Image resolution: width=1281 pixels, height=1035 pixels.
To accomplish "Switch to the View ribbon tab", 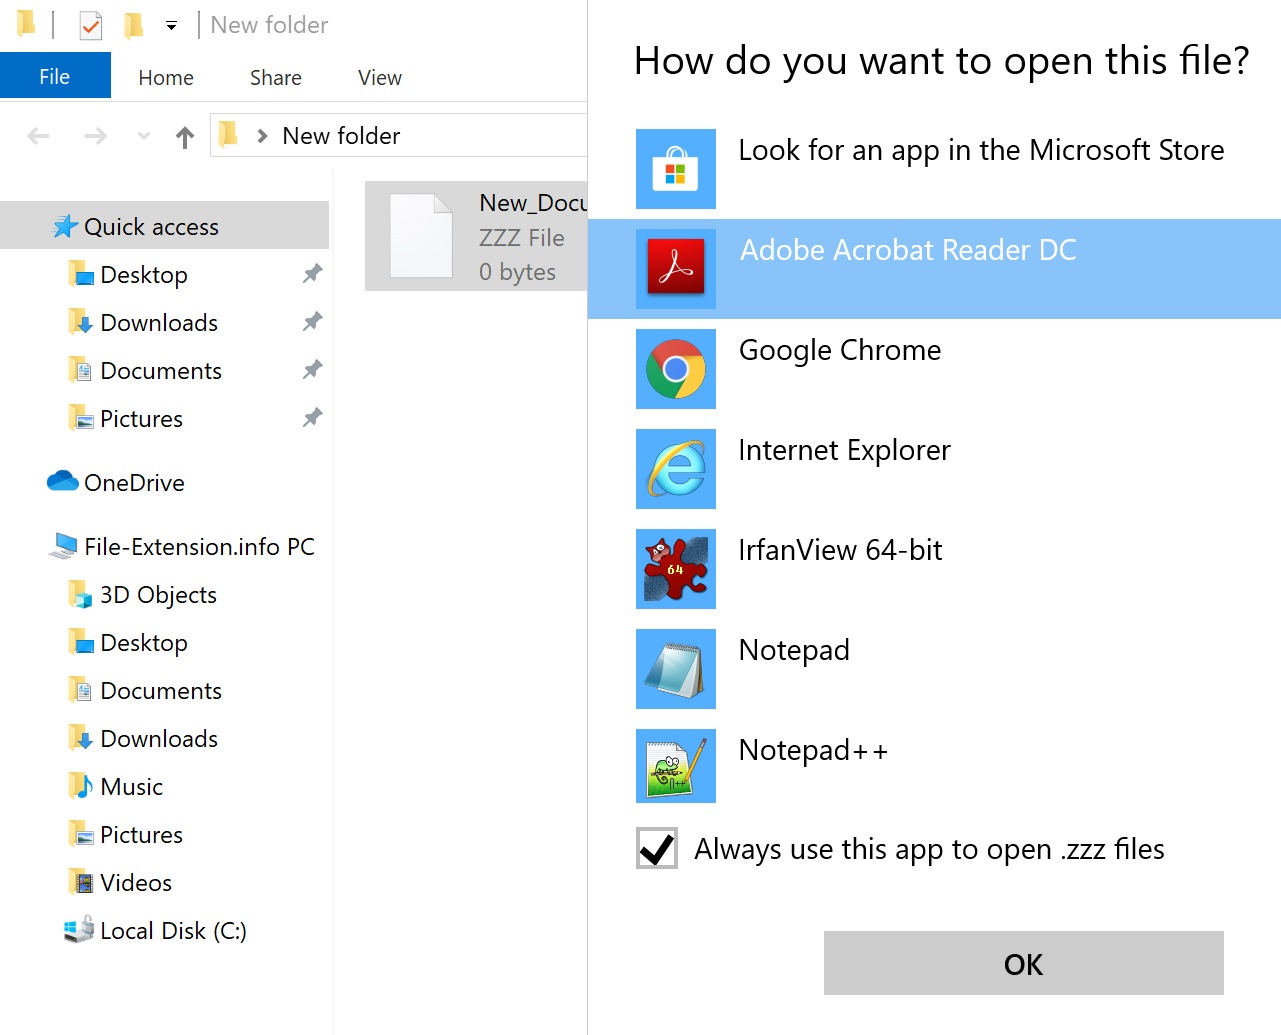I will click(x=380, y=77).
